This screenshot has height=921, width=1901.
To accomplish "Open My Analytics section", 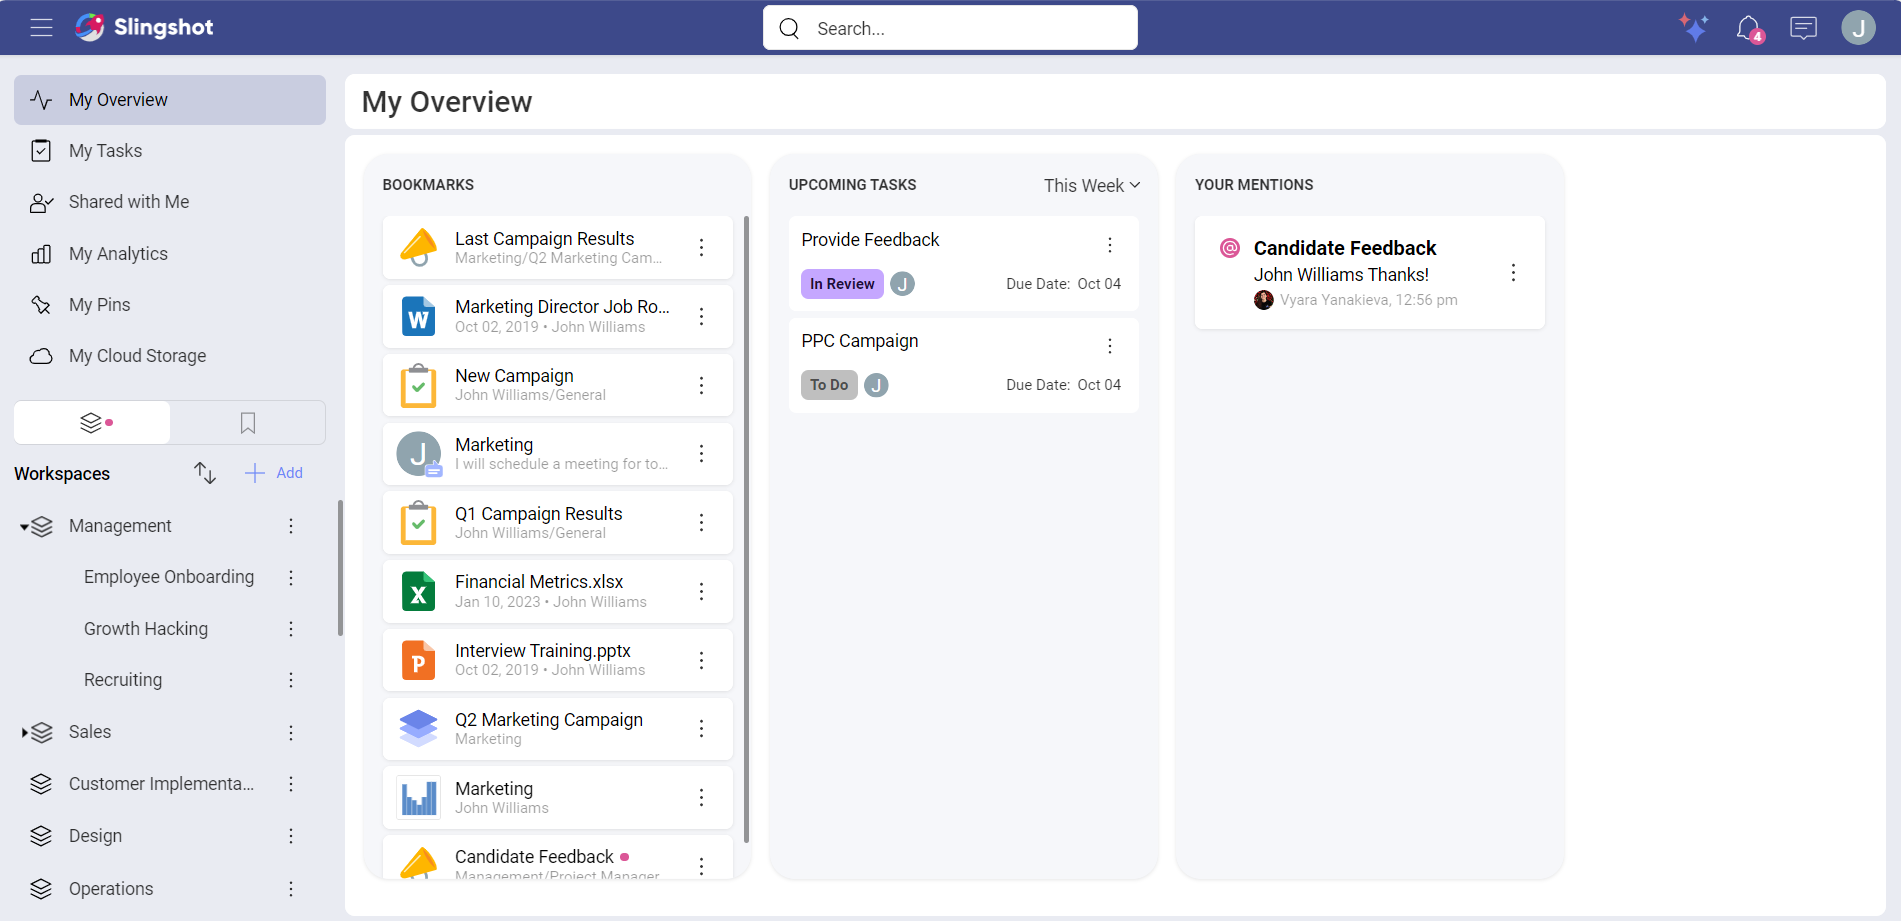I will click(118, 254).
